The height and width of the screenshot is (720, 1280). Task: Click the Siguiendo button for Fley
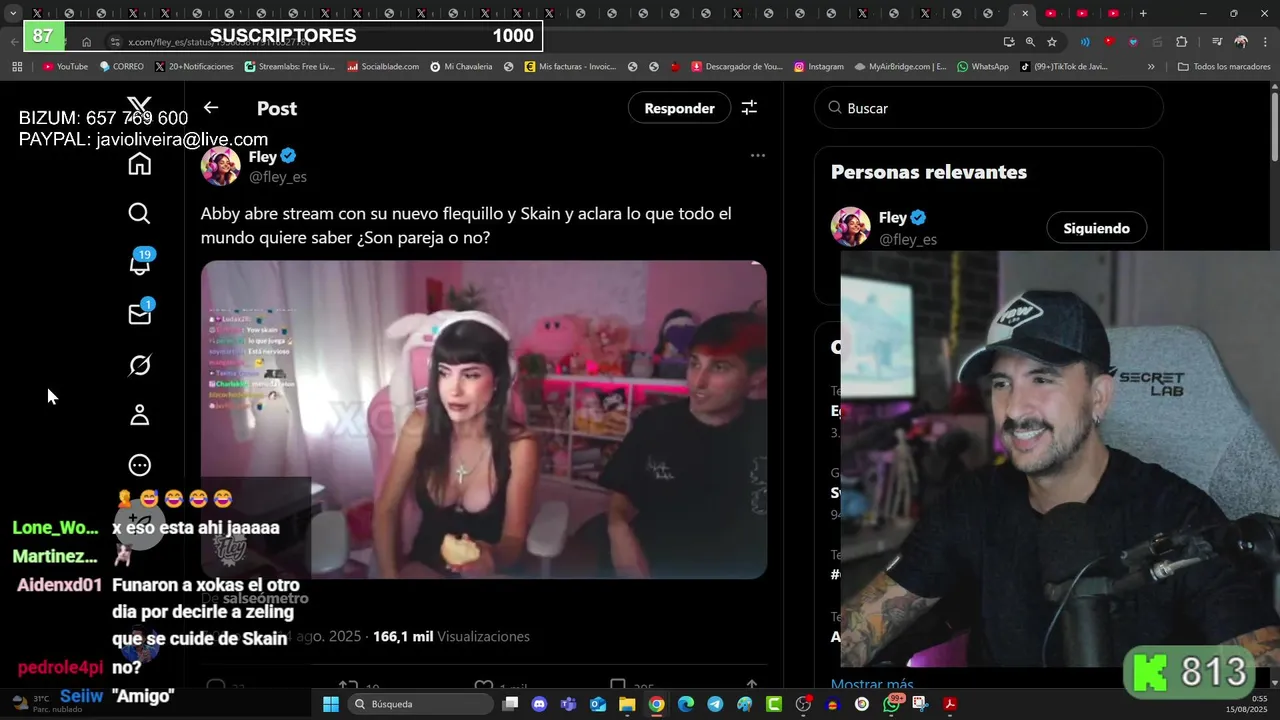[1096, 228]
